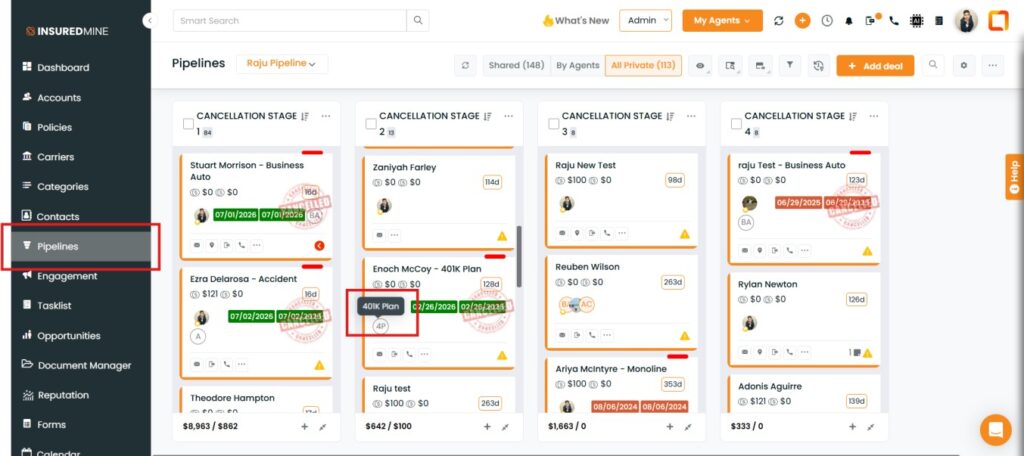
Task: Check the Cancellation Stage 4 checkbox
Action: [x=737, y=123]
